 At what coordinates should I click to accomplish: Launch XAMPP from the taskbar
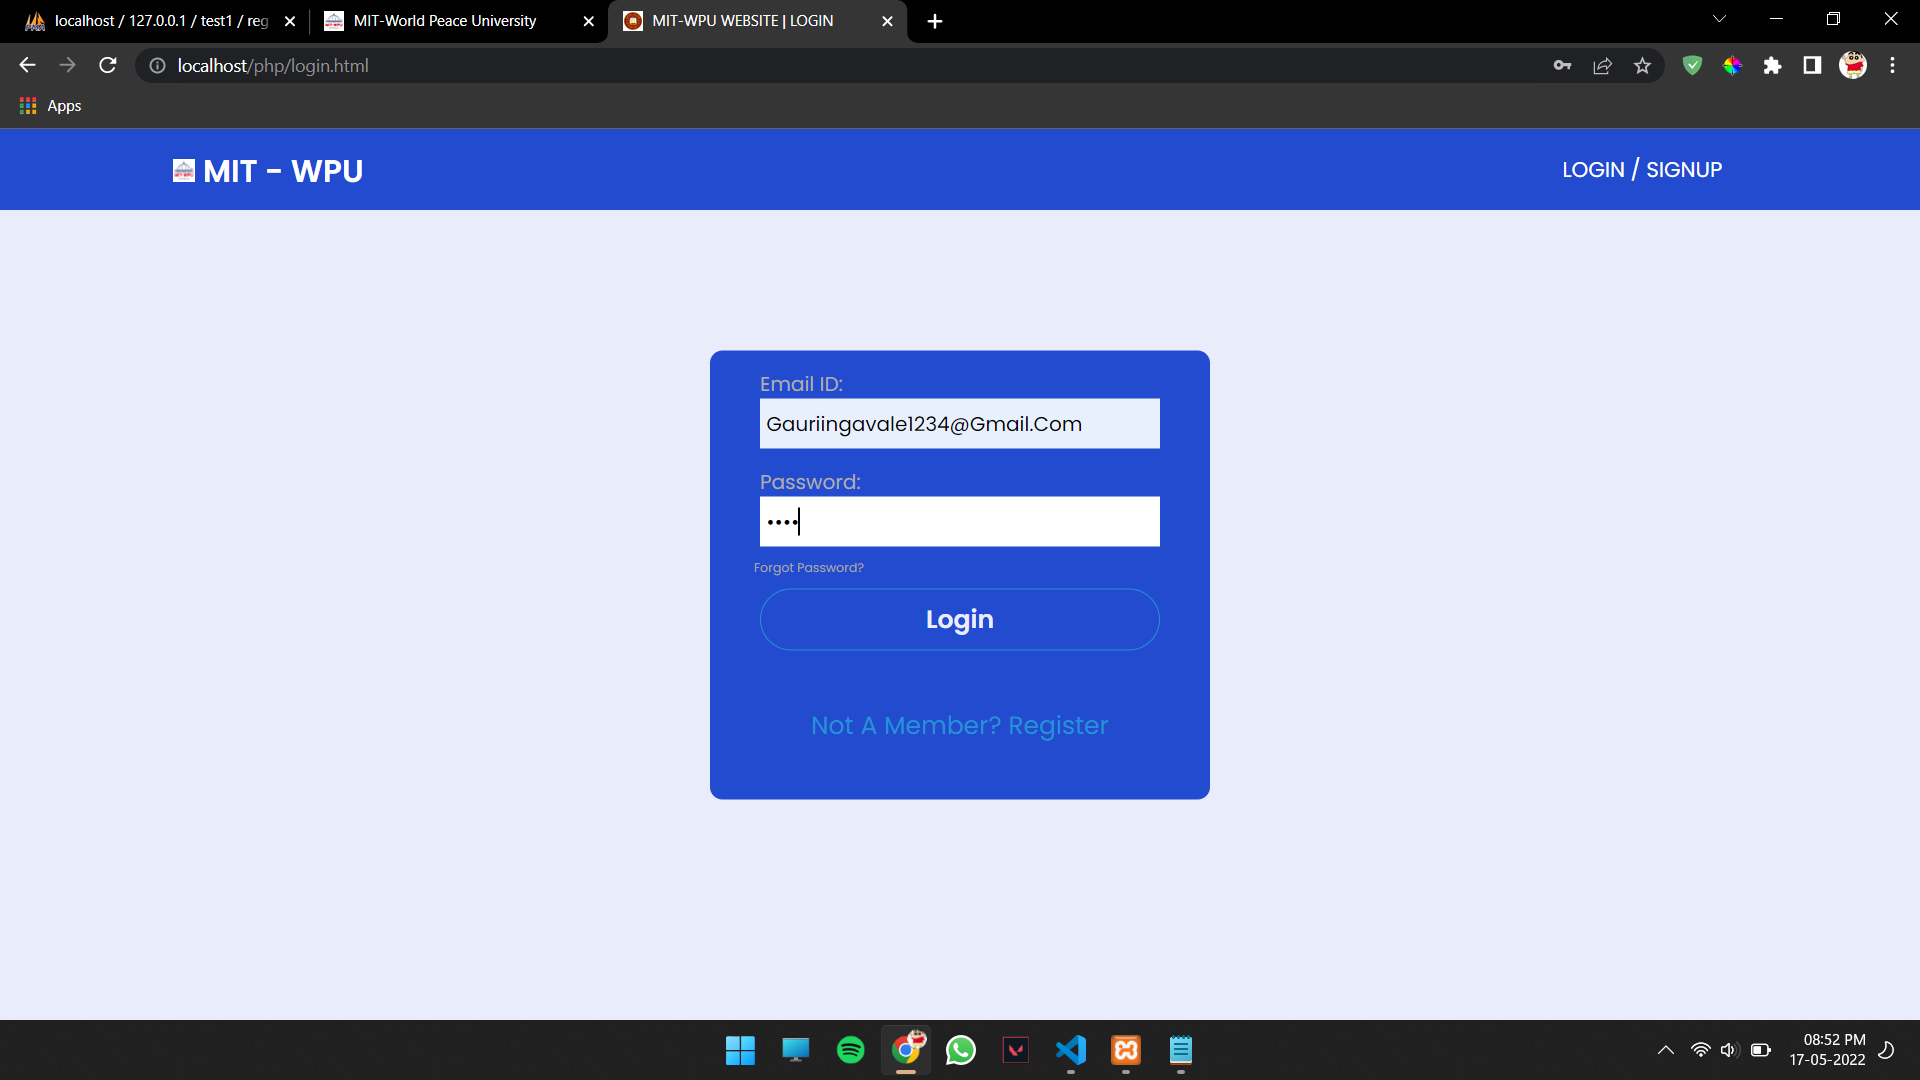1126,1050
